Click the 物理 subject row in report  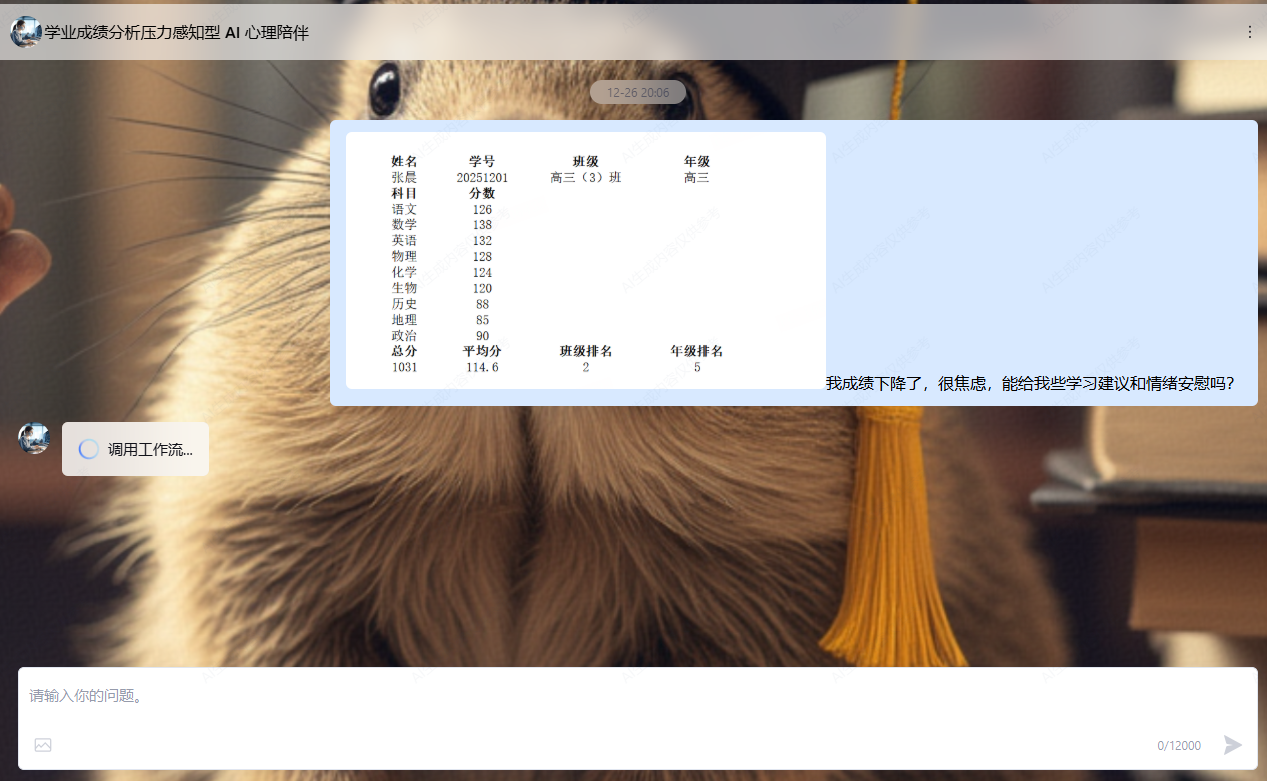442,257
